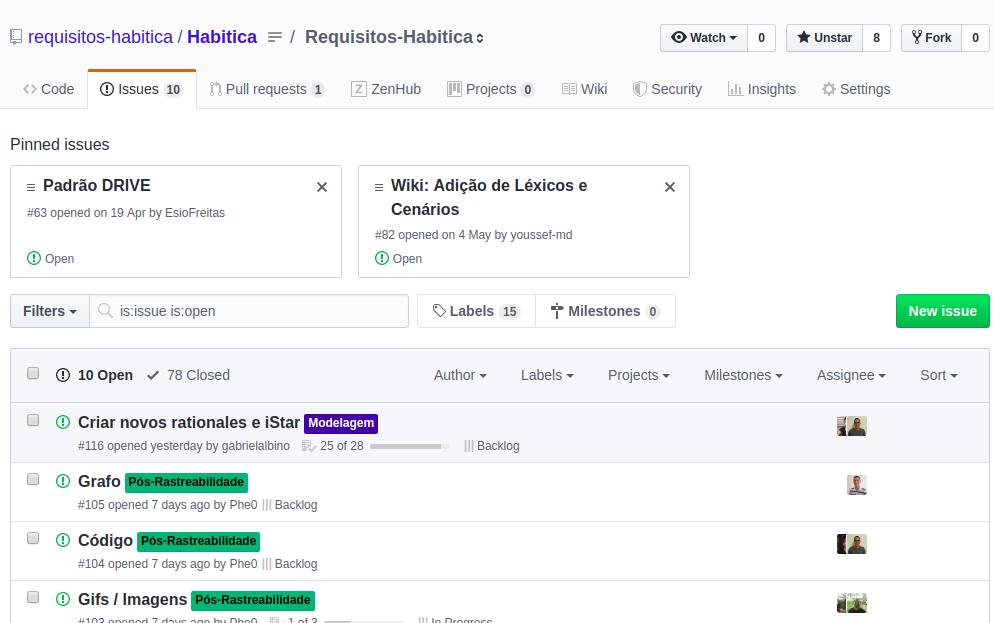994x623 pixels.
Task: Open the requisitos-habitica organization link
Action: [x=100, y=37]
